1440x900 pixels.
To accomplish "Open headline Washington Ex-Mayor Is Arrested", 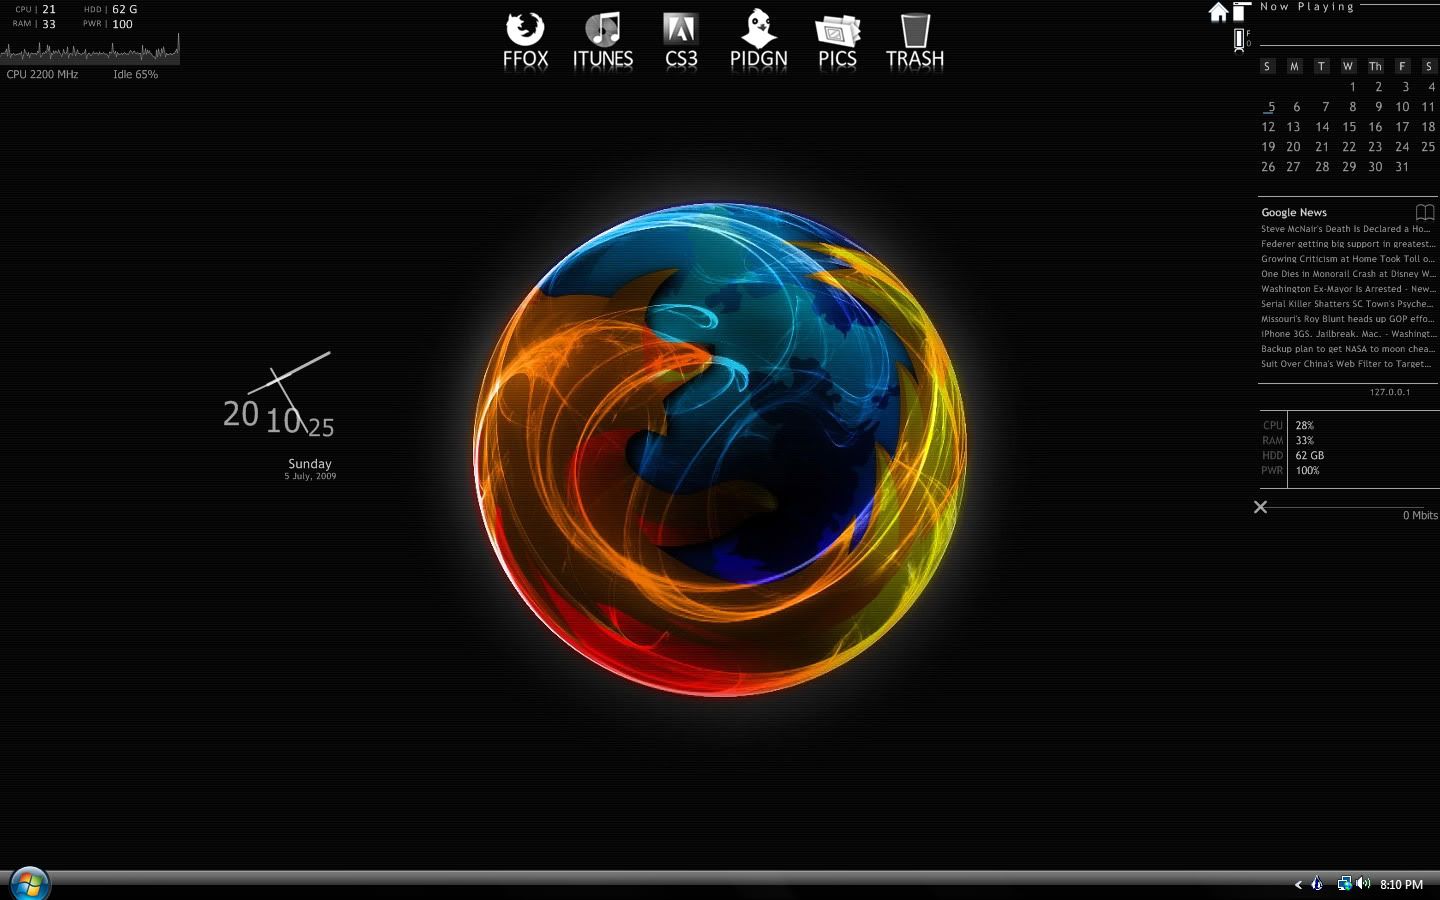I will tap(1347, 289).
